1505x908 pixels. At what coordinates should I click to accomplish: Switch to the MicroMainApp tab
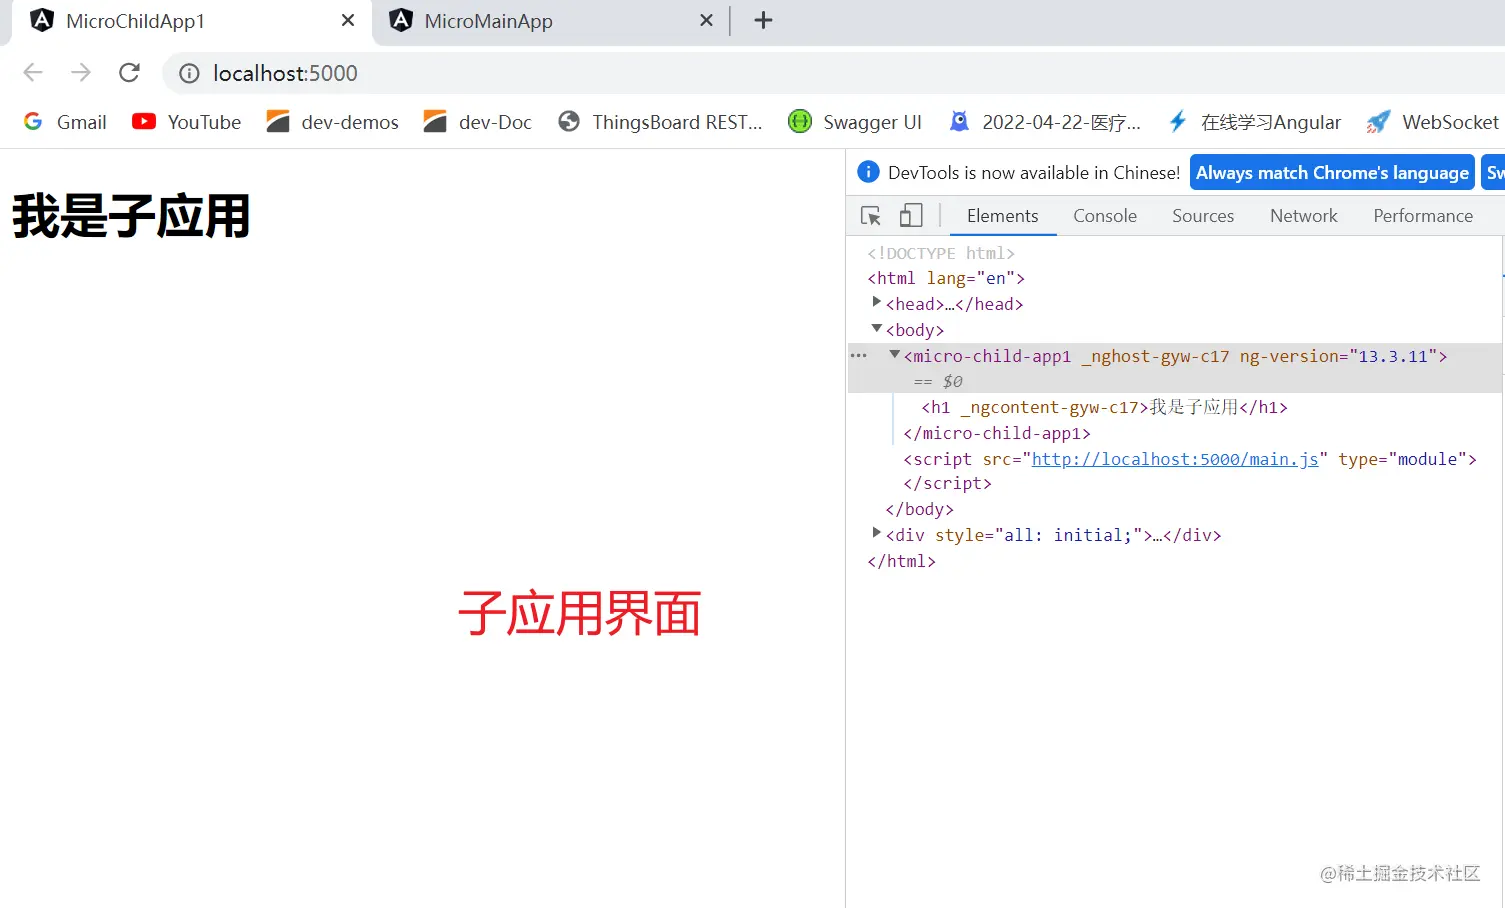tap(548, 21)
